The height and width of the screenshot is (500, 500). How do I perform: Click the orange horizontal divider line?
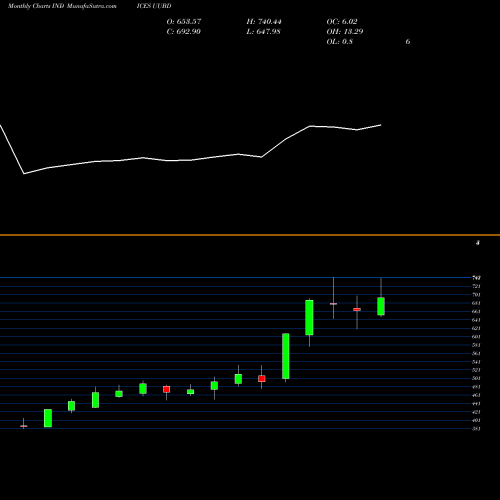point(250,235)
